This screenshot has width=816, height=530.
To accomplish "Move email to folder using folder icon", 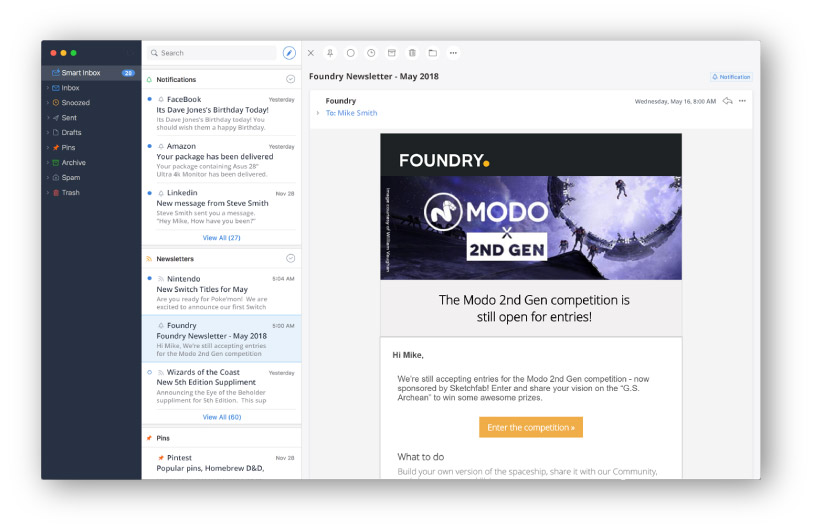I will point(432,53).
